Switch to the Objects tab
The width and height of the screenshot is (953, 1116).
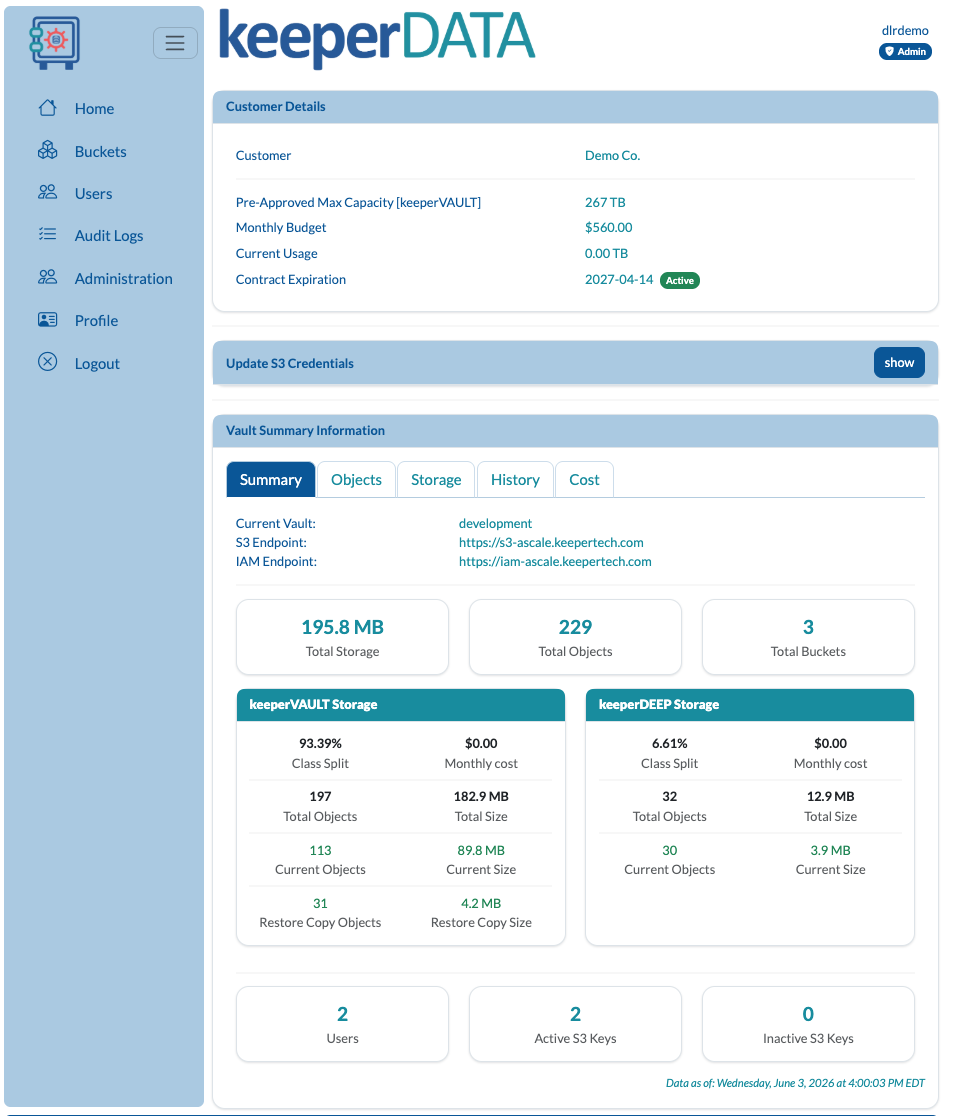click(356, 479)
